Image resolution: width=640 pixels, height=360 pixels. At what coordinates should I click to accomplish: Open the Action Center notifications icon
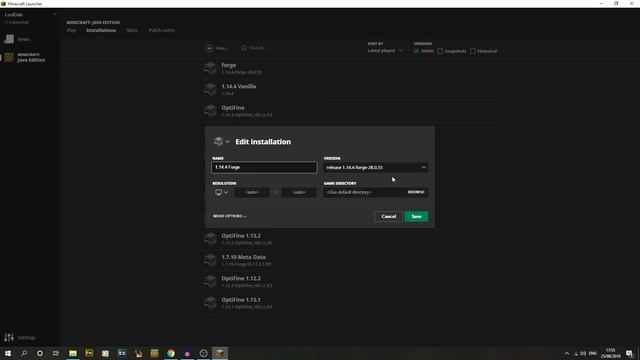[629, 353]
